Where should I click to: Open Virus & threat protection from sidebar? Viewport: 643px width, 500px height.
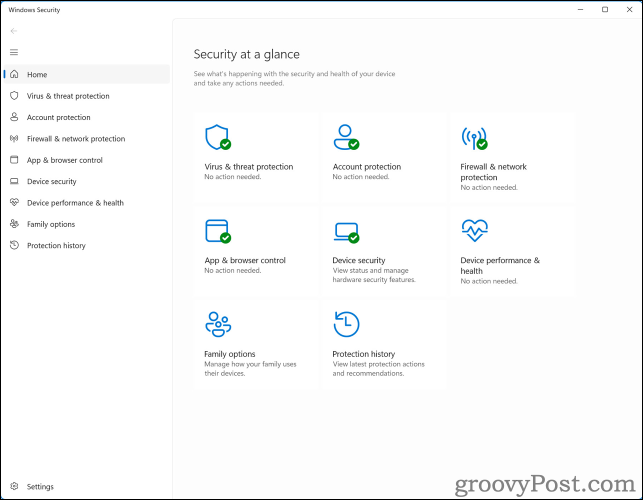[x=87, y=96]
